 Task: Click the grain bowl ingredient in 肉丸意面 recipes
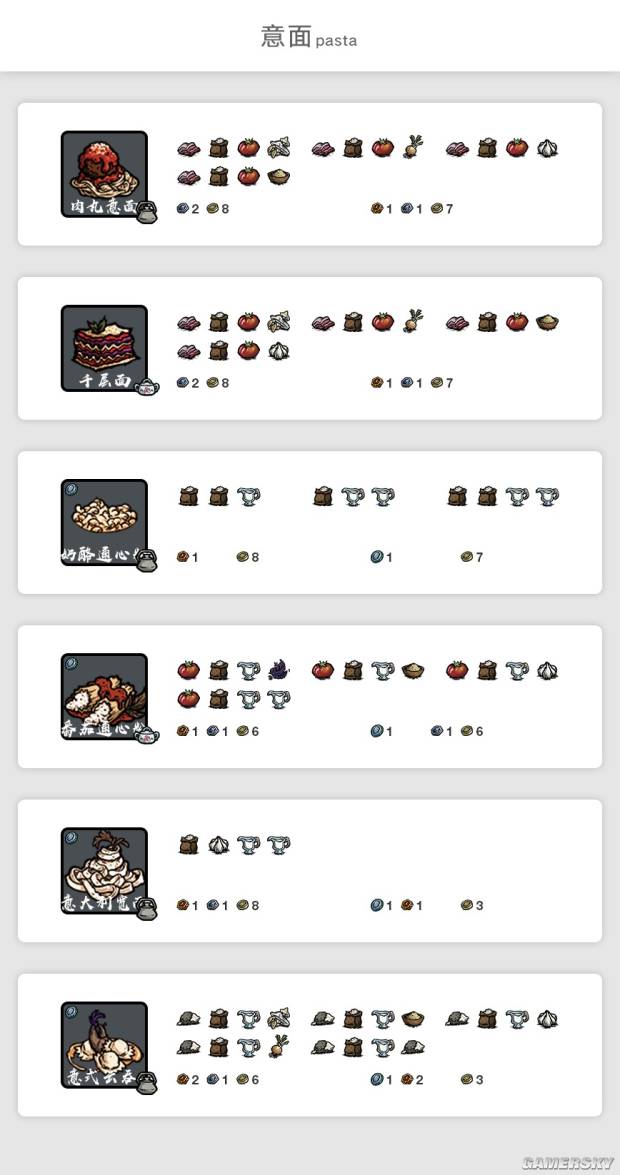[278, 177]
